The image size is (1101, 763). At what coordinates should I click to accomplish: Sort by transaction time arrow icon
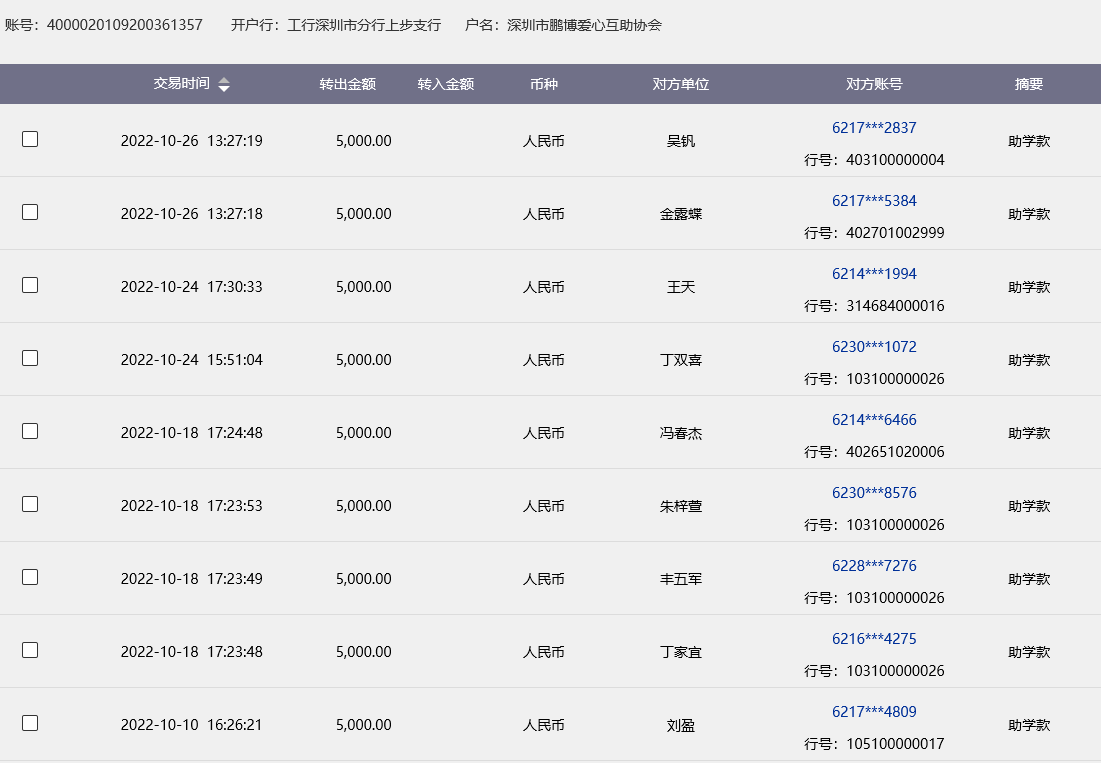tap(224, 85)
